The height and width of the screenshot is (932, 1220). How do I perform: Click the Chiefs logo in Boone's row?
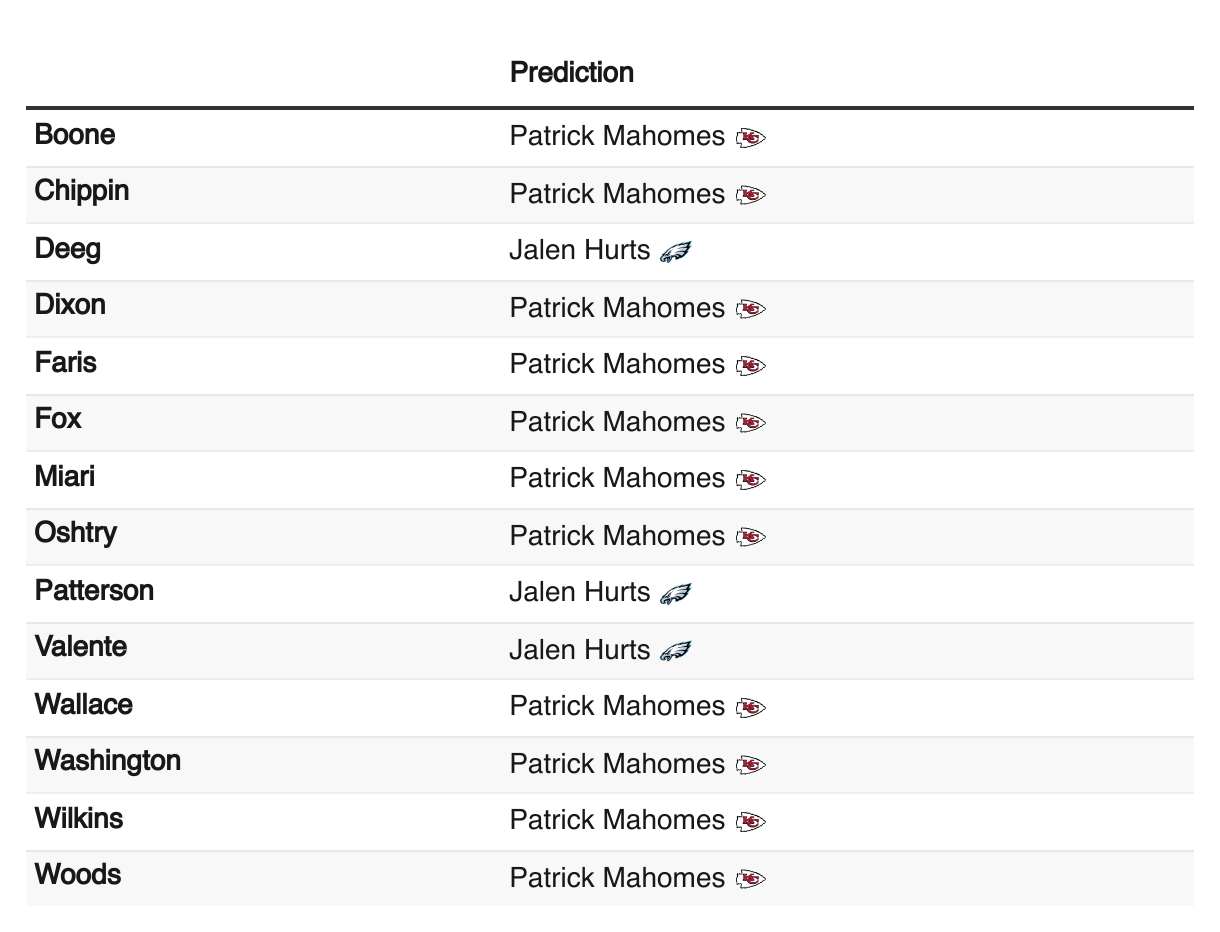[x=751, y=137]
